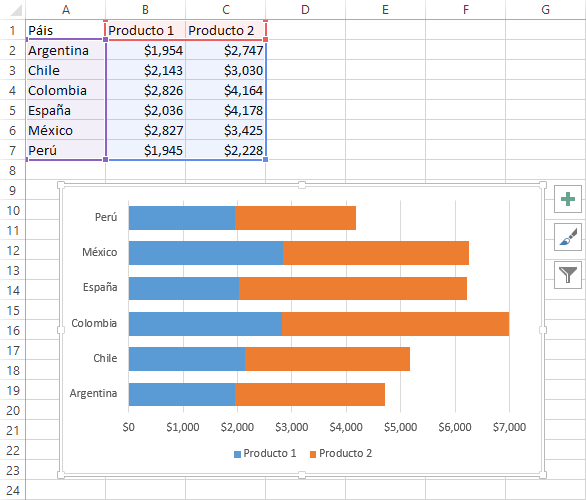The height and width of the screenshot is (500, 586).
Task: Select column G header
Action: [546, 10]
